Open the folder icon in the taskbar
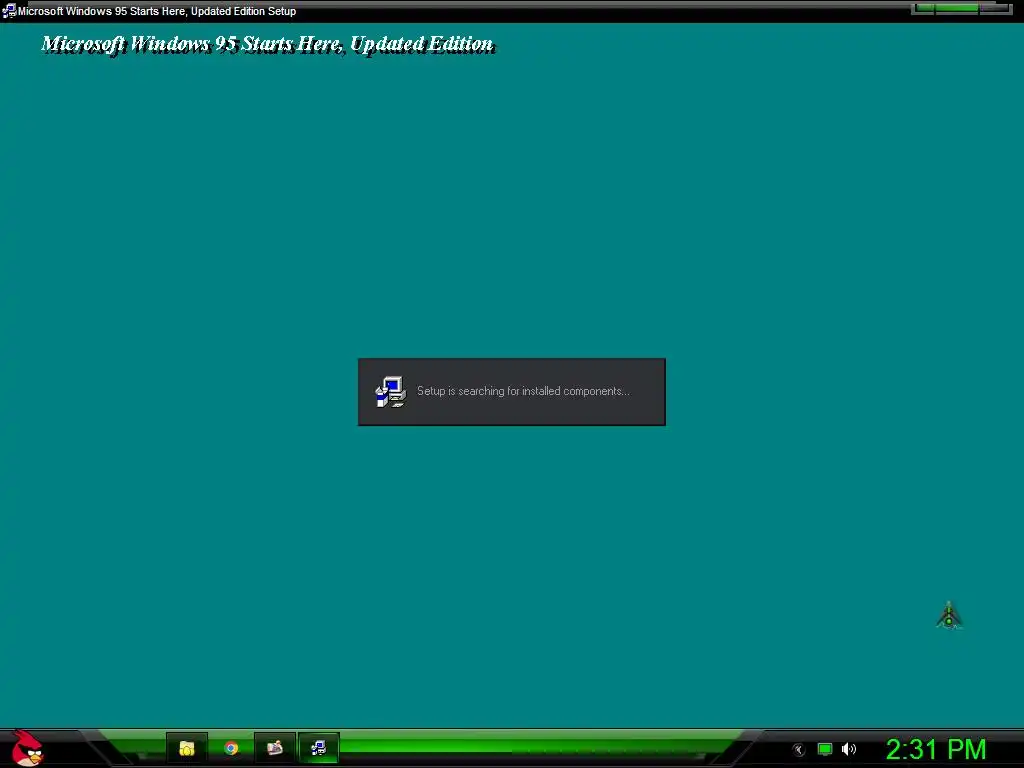The width and height of the screenshot is (1024, 768). (187, 748)
